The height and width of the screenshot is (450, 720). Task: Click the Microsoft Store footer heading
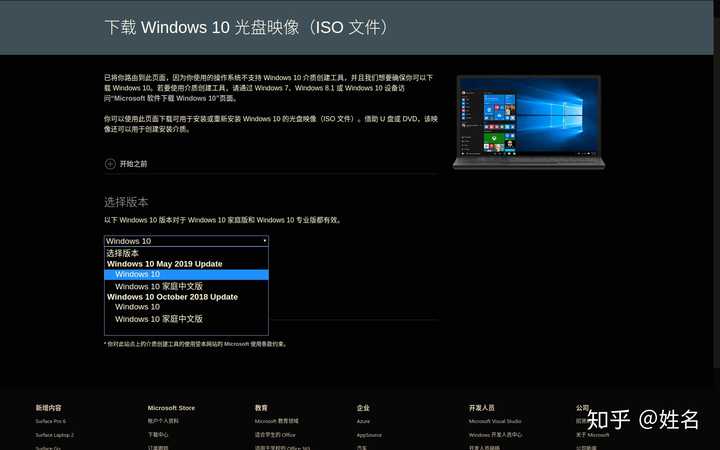tap(171, 408)
